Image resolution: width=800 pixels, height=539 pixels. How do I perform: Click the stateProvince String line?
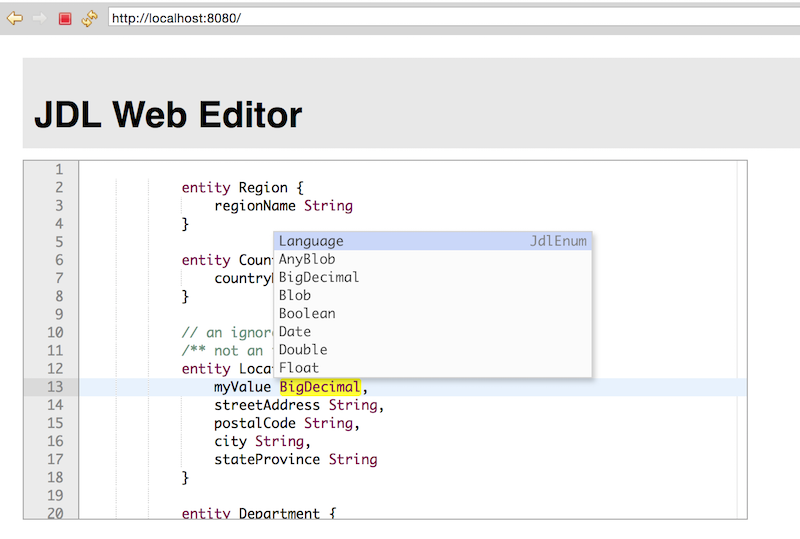[295, 460]
